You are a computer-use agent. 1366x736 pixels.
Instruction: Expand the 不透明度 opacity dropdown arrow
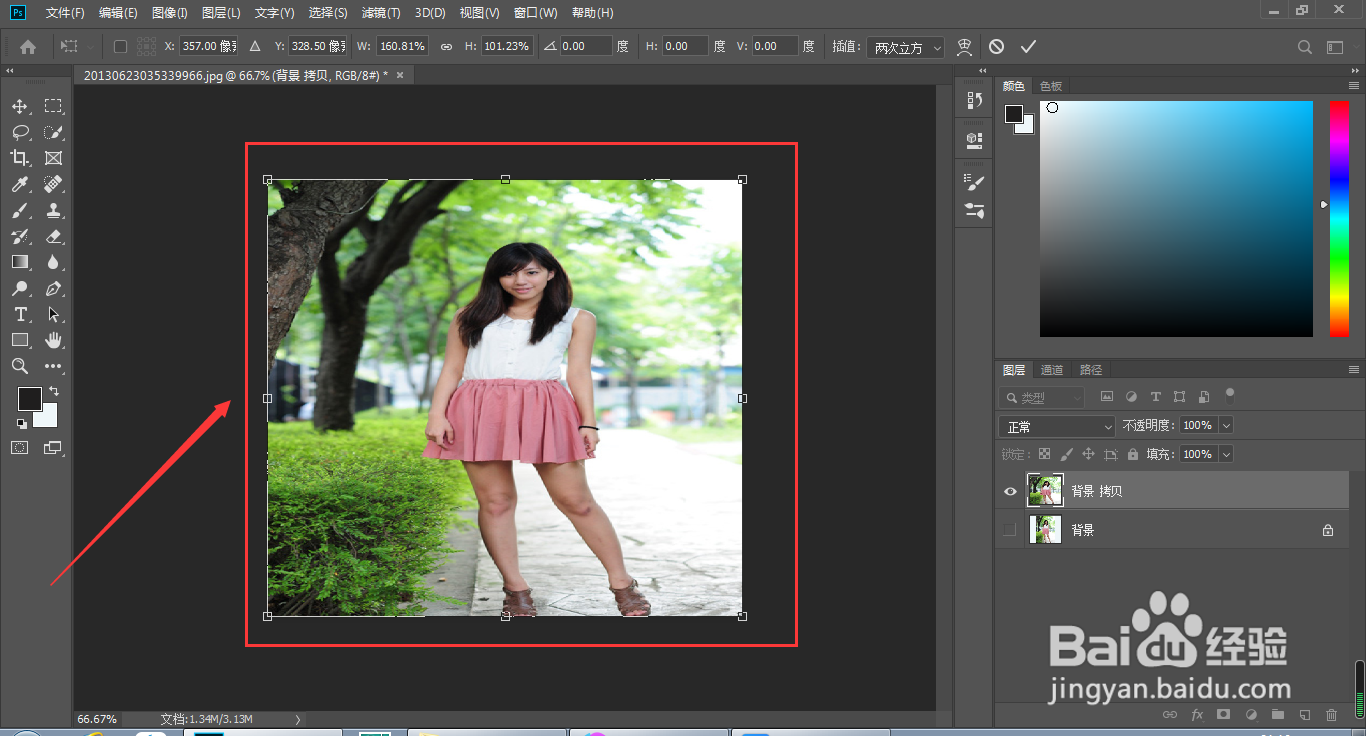click(x=1226, y=426)
